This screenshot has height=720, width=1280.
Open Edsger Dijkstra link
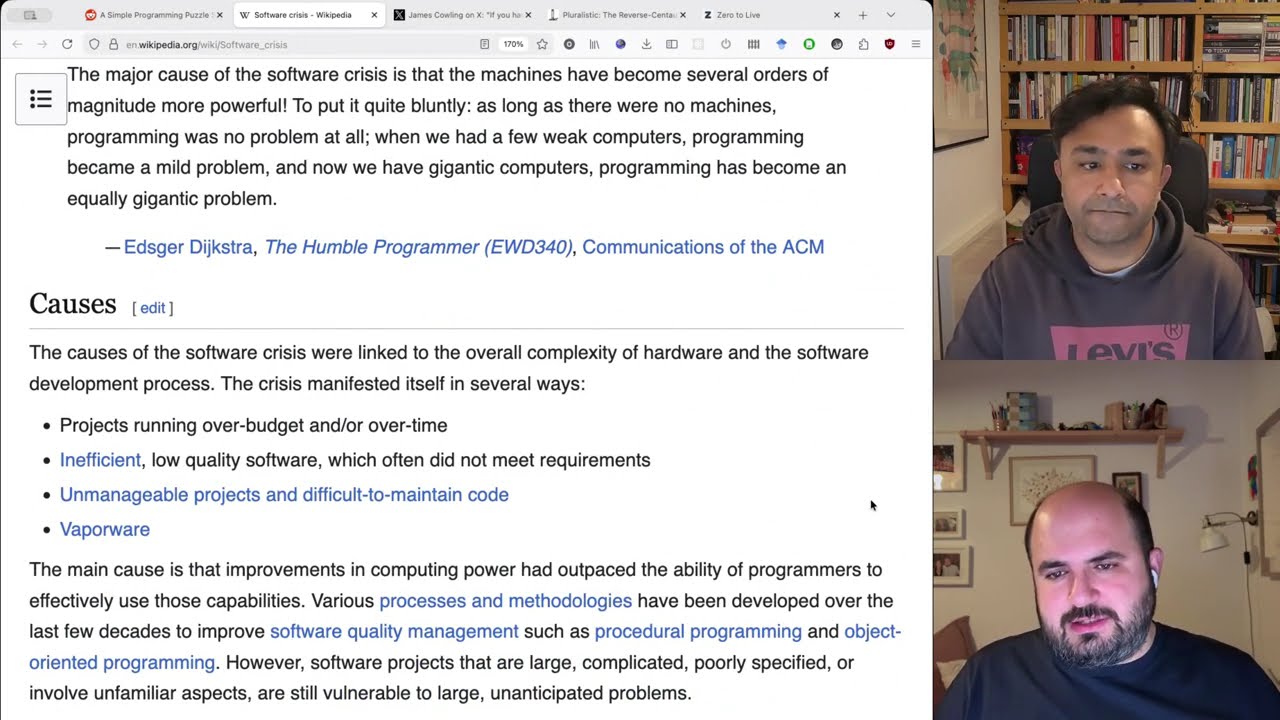pos(188,247)
